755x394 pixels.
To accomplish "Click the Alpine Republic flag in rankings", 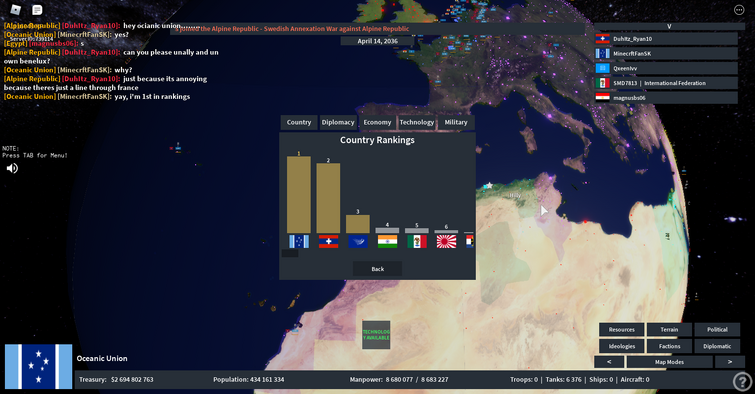I will 328,241.
